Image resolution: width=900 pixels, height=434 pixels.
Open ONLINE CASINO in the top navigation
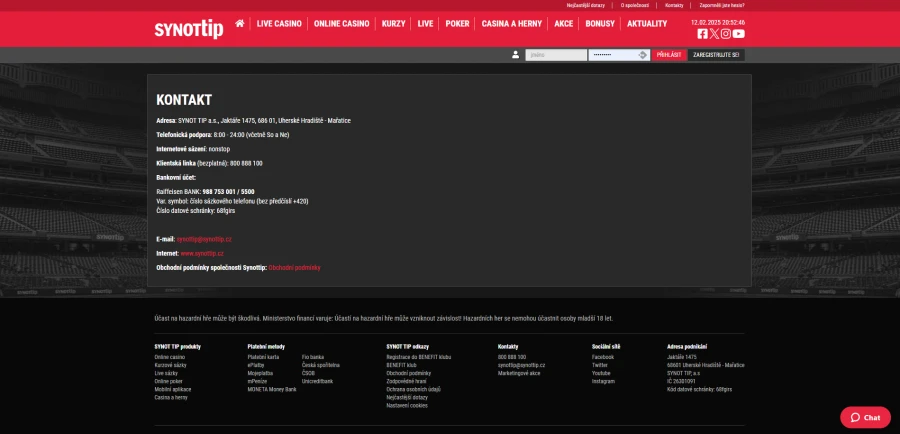coord(342,24)
